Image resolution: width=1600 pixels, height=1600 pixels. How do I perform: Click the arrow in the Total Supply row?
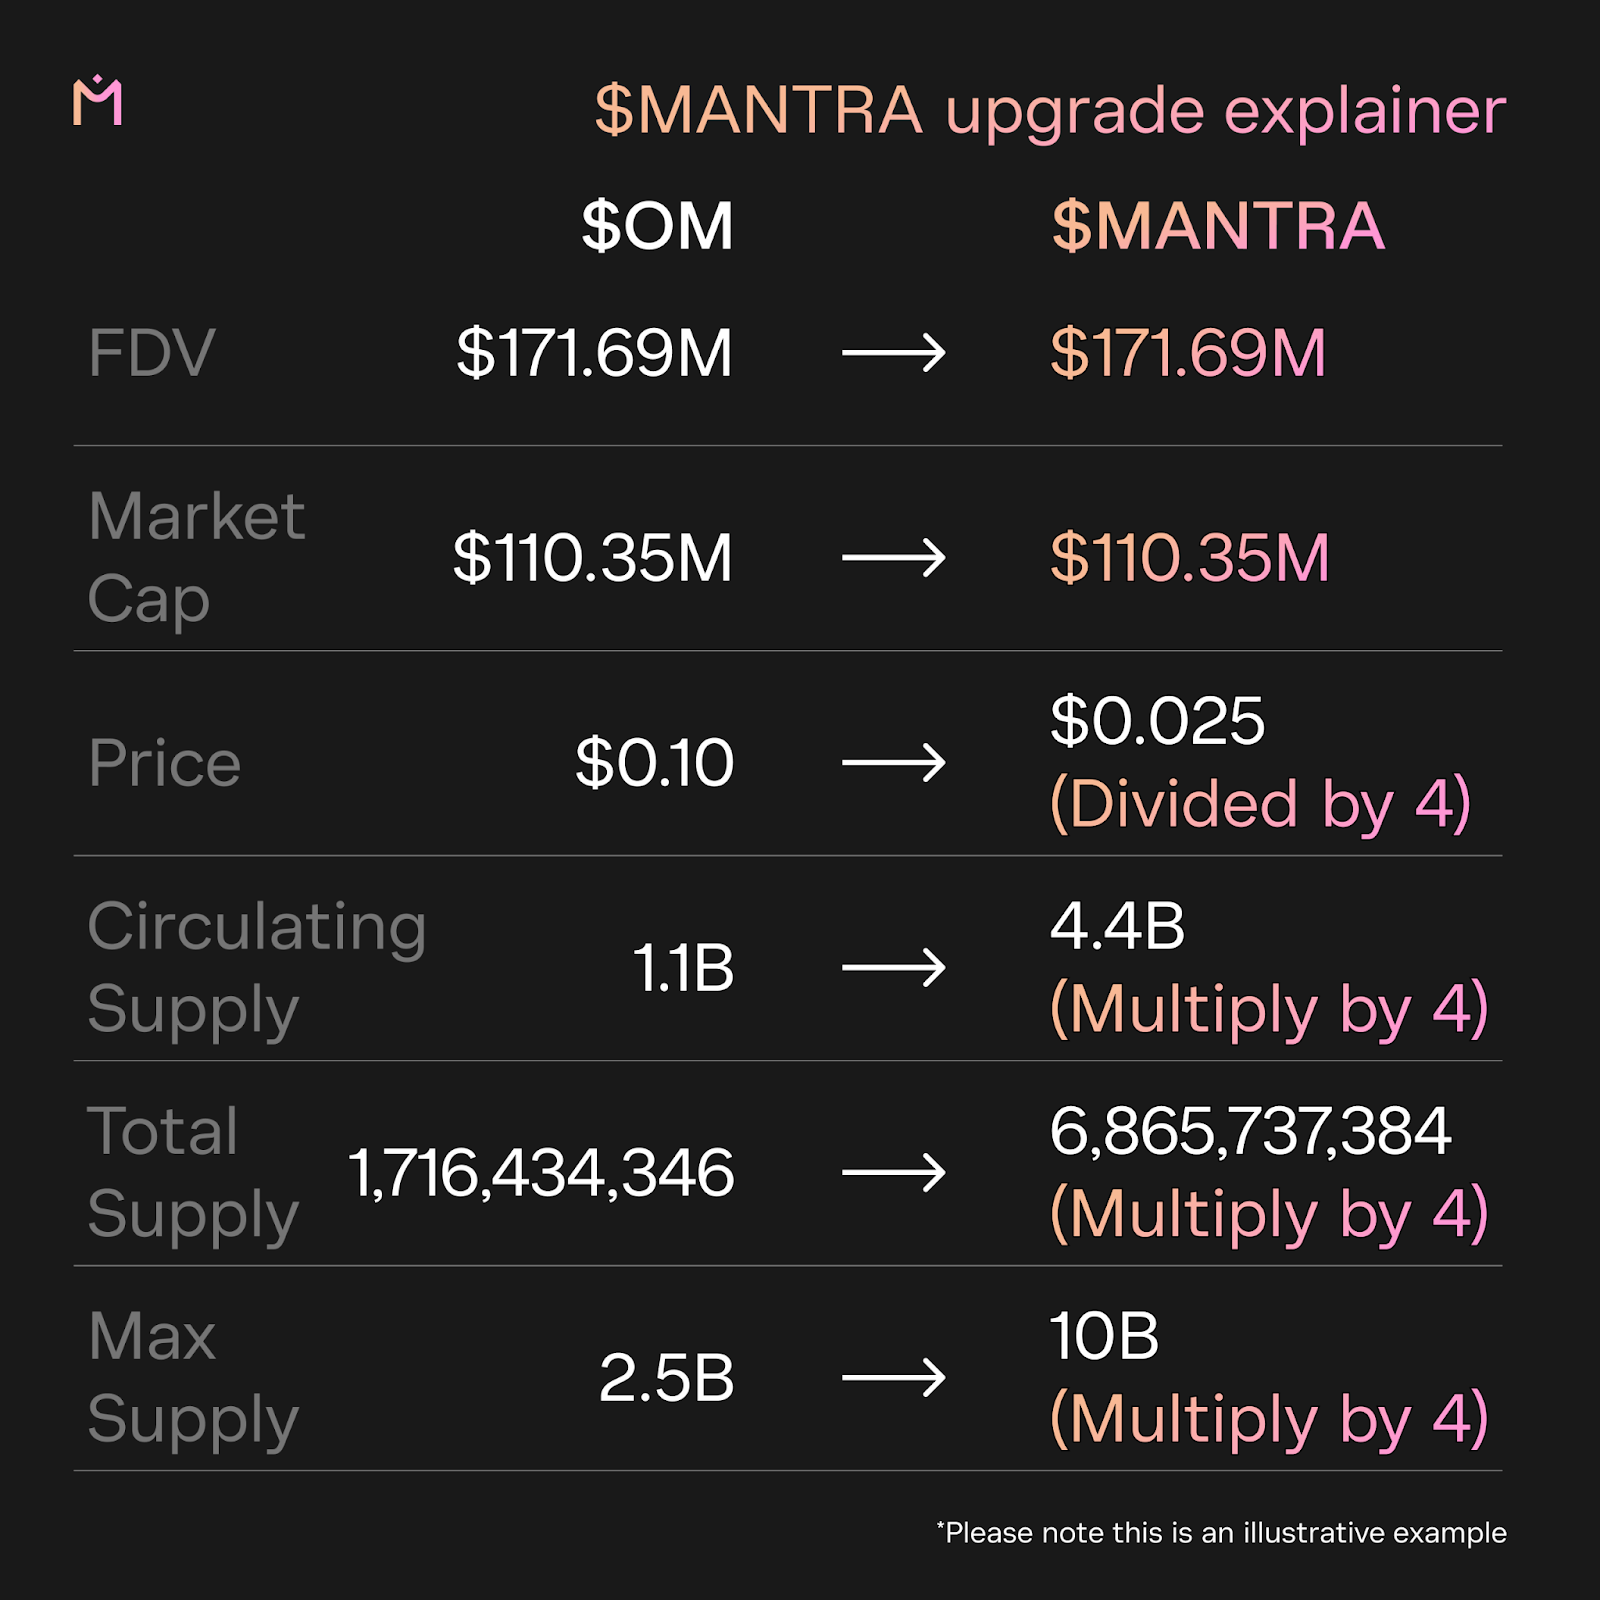click(x=893, y=1172)
